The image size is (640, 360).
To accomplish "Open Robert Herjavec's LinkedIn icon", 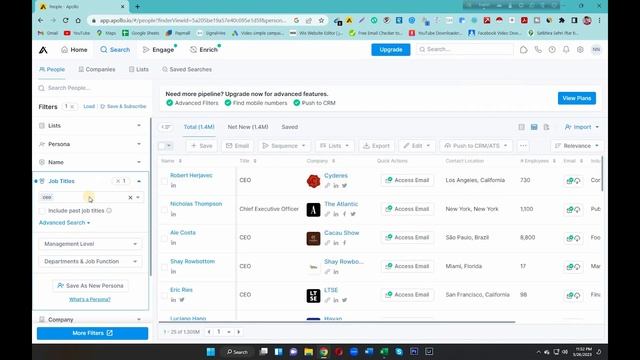I will click(173, 185).
